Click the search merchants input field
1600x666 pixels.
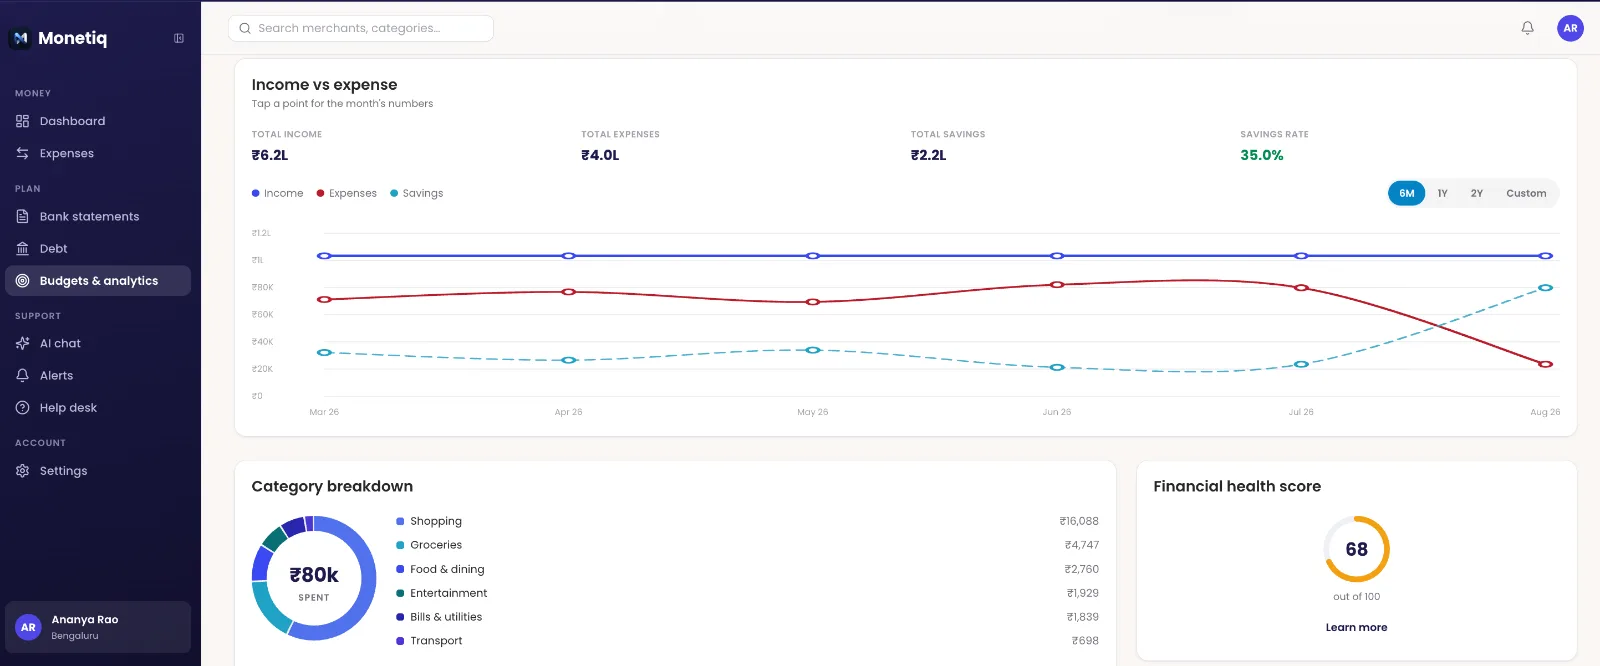[x=361, y=28]
